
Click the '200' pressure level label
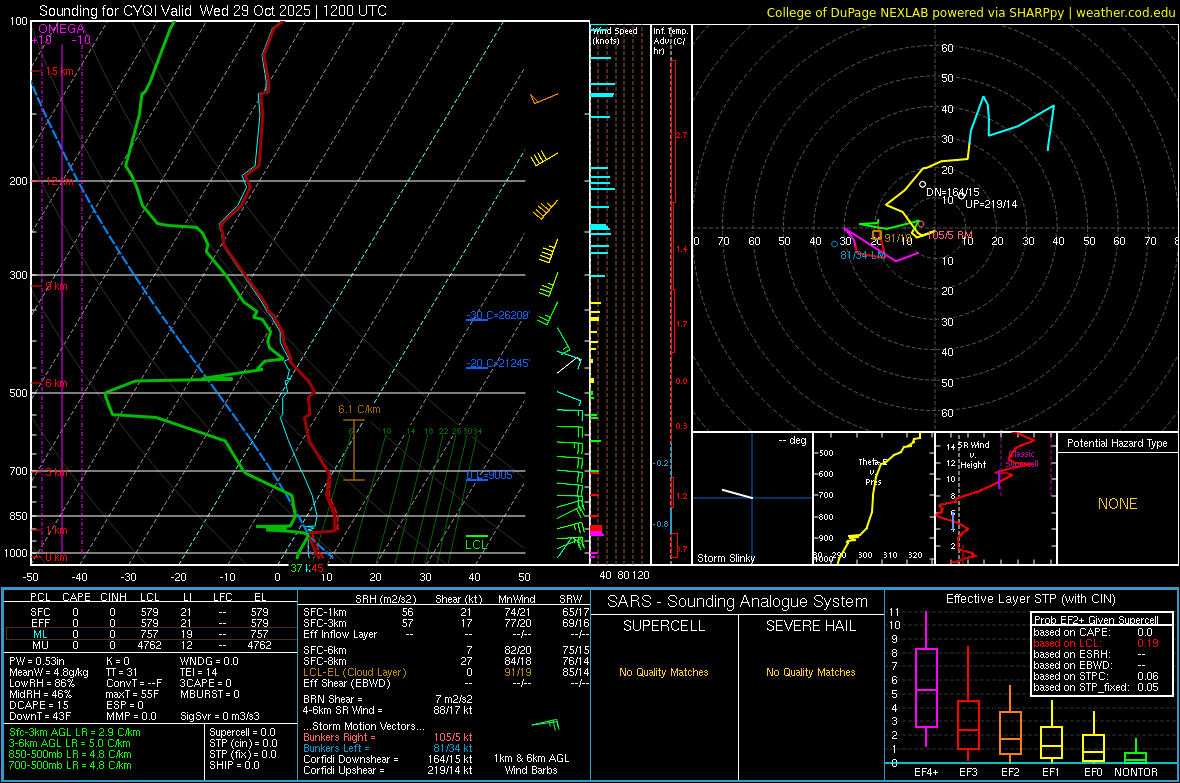tap(18, 181)
